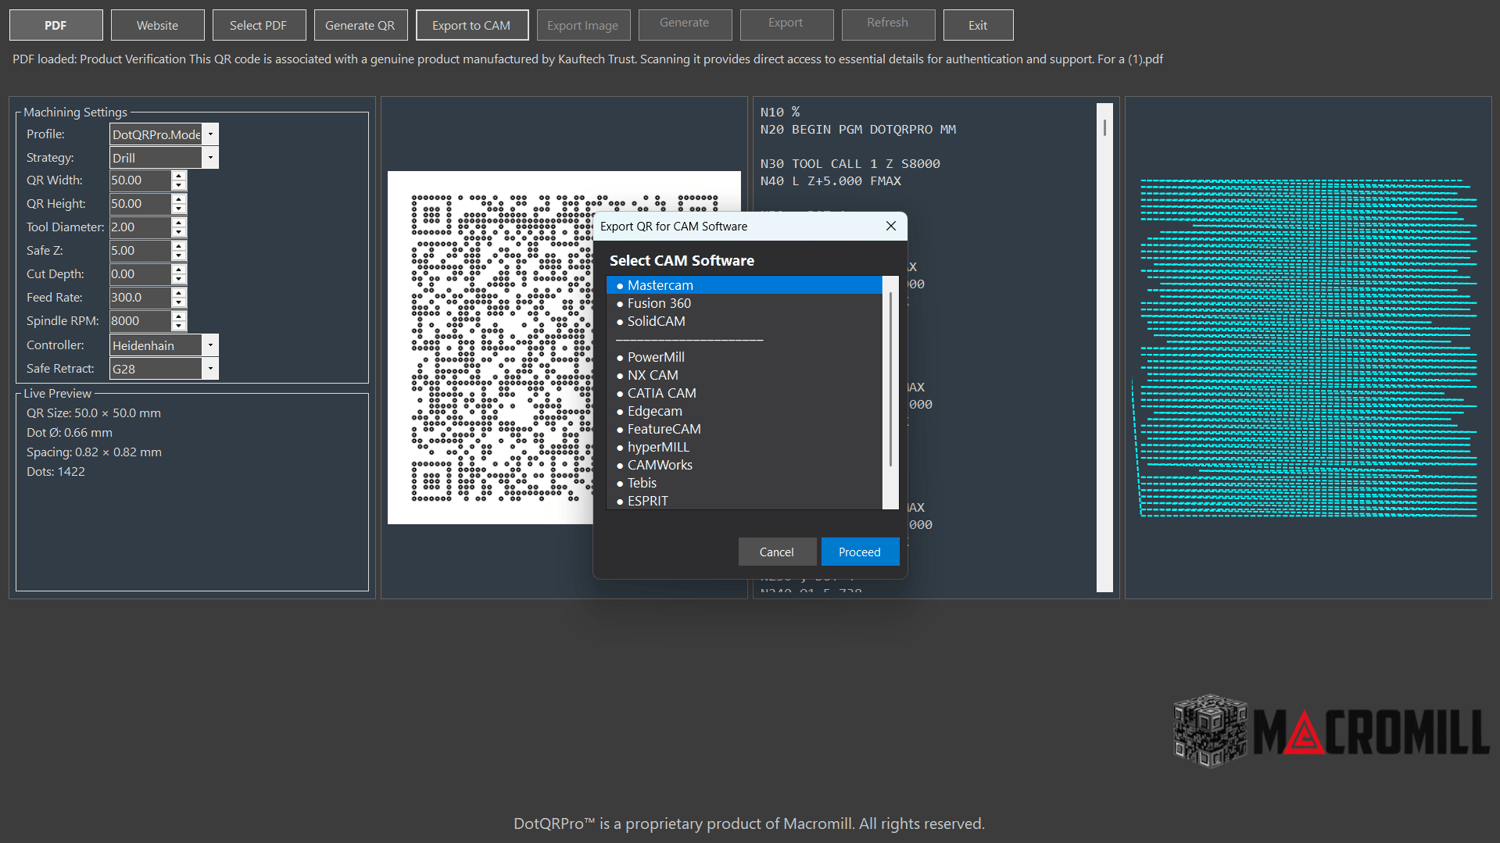Click the G-code panel scrollbar
Viewport: 1500px width, 843px height.
1105,348
